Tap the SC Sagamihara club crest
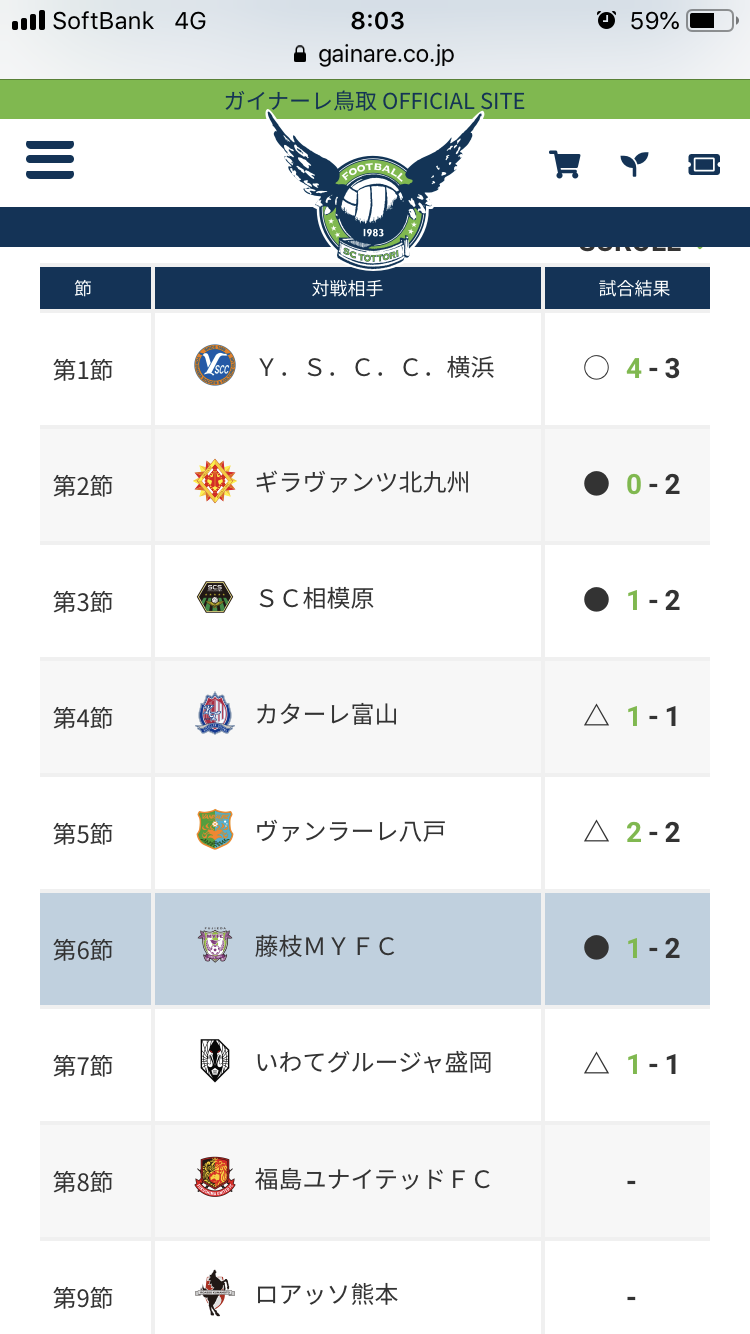Viewport: 750px width, 1334px height. pos(214,599)
